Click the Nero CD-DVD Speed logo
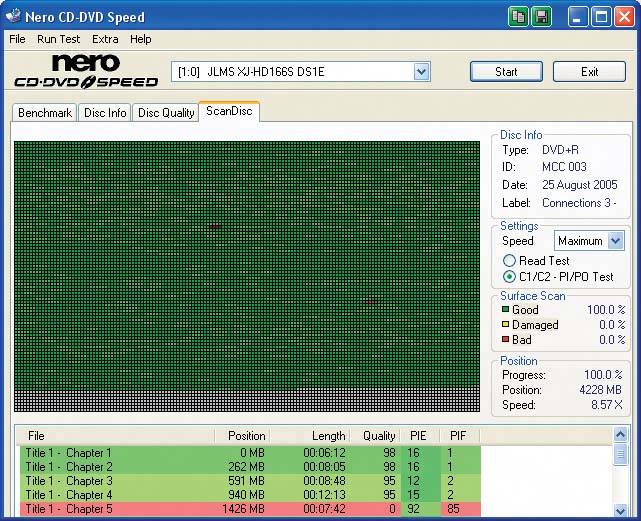 point(85,72)
